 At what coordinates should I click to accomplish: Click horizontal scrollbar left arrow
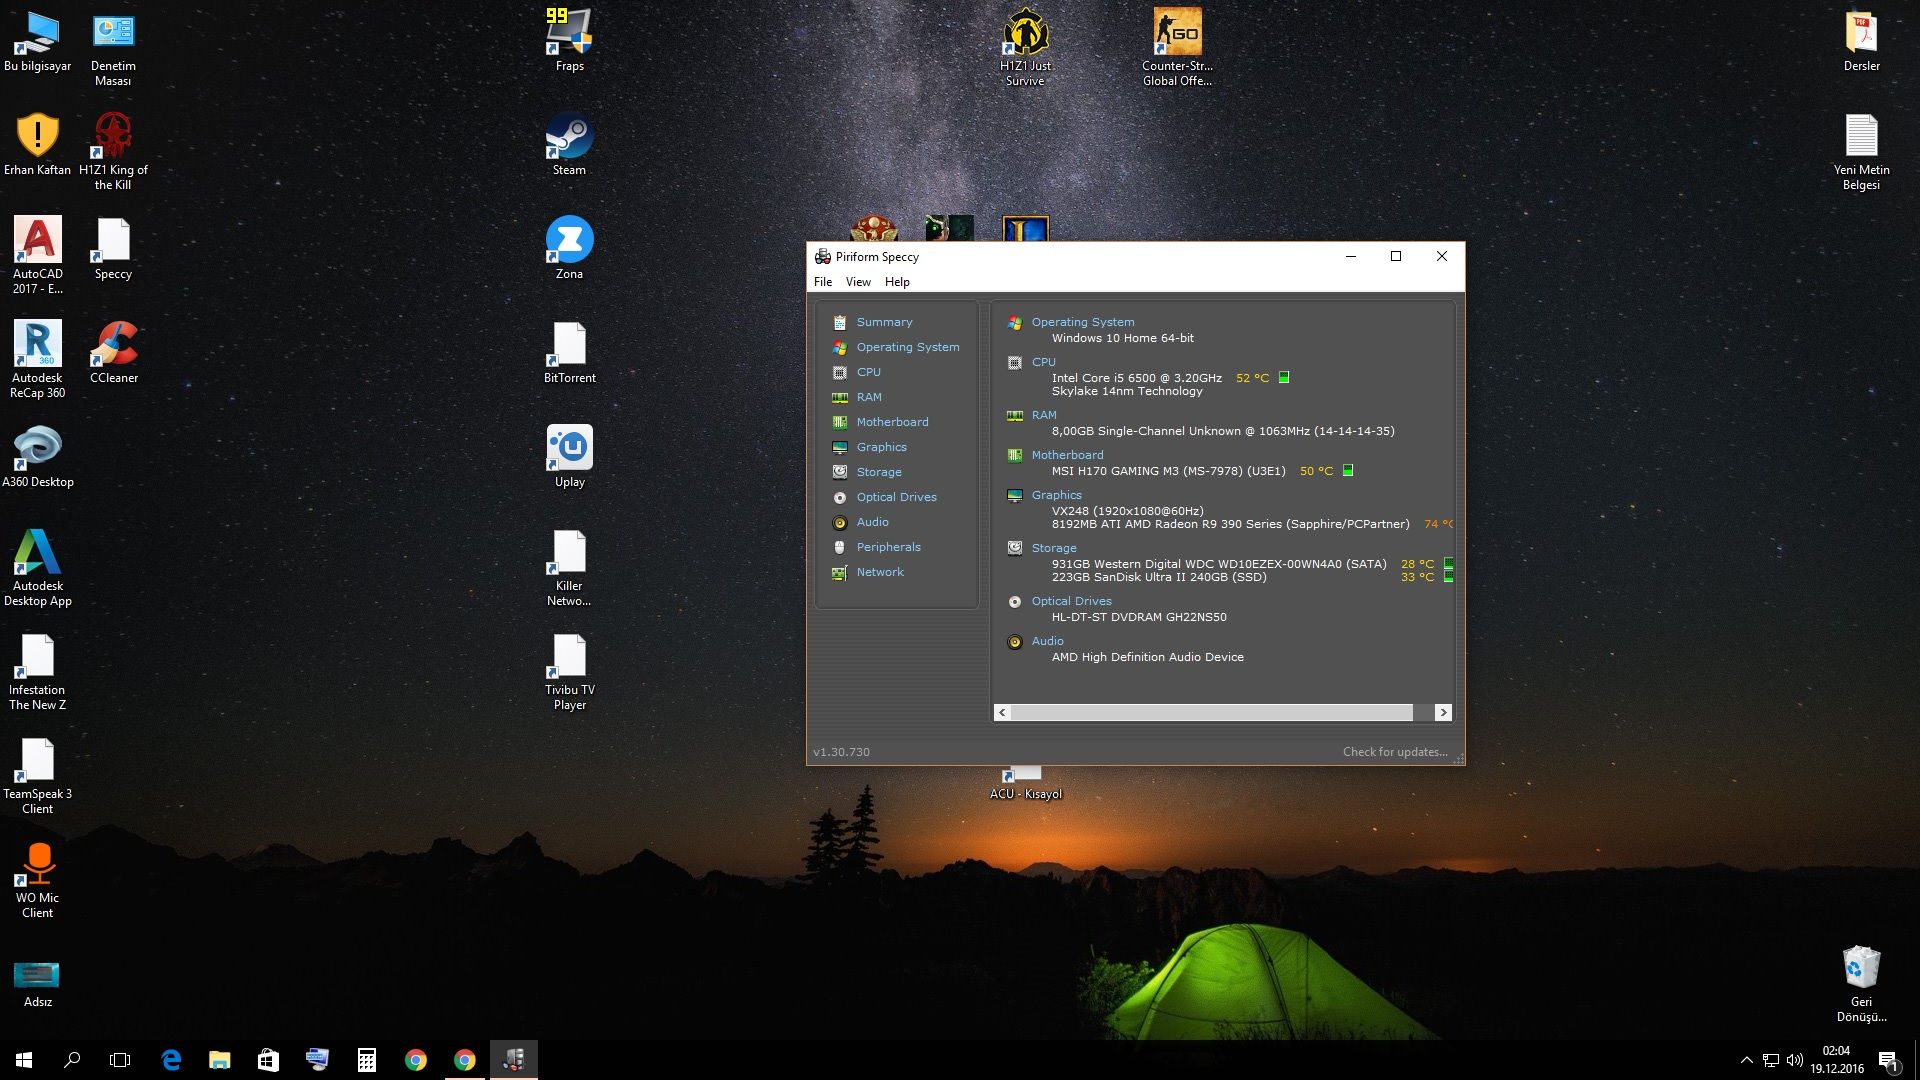1002,712
